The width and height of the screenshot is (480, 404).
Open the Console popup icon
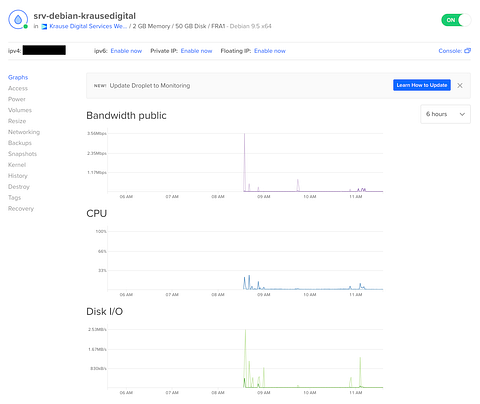pyautogui.click(x=467, y=51)
